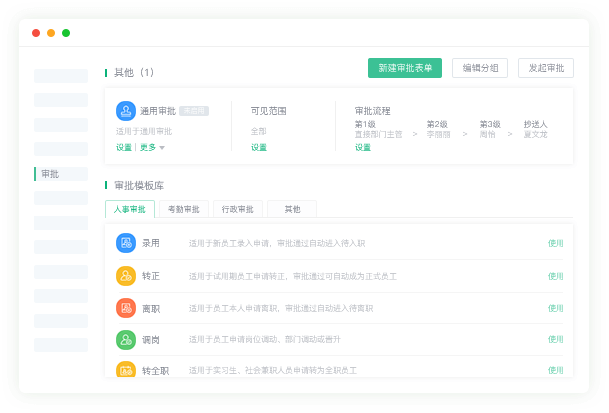The image size is (609, 413).
Task: Click the 通用审批 title text
Action: click(x=158, y=111)
